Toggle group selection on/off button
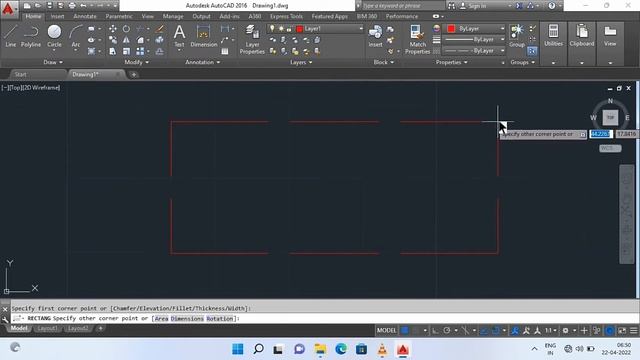 point(532,51)
